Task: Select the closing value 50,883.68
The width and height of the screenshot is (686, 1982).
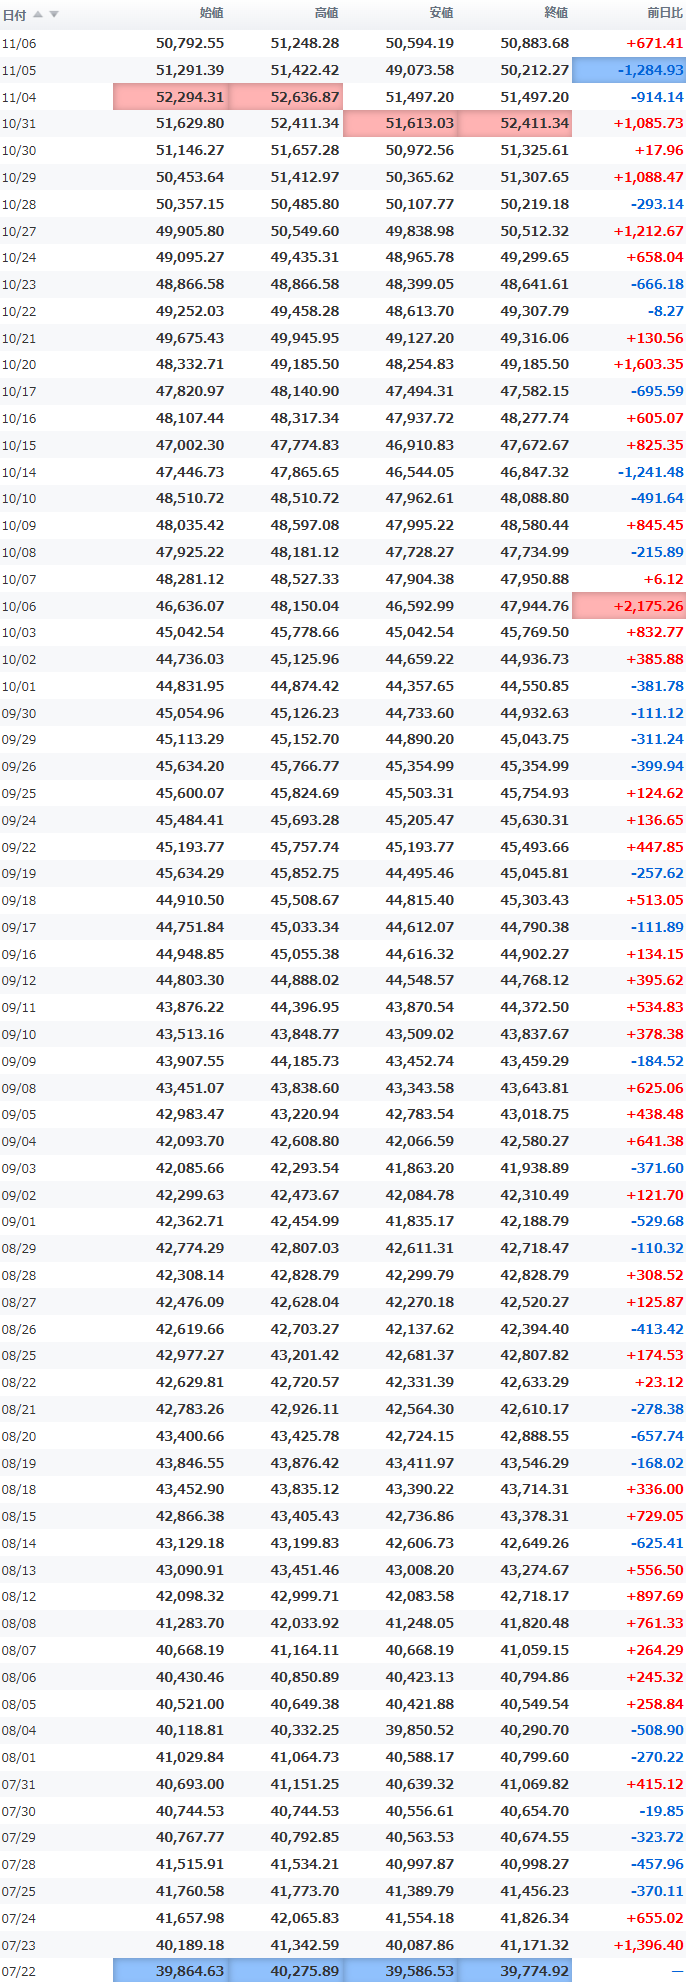Action: tap(534, 44)
